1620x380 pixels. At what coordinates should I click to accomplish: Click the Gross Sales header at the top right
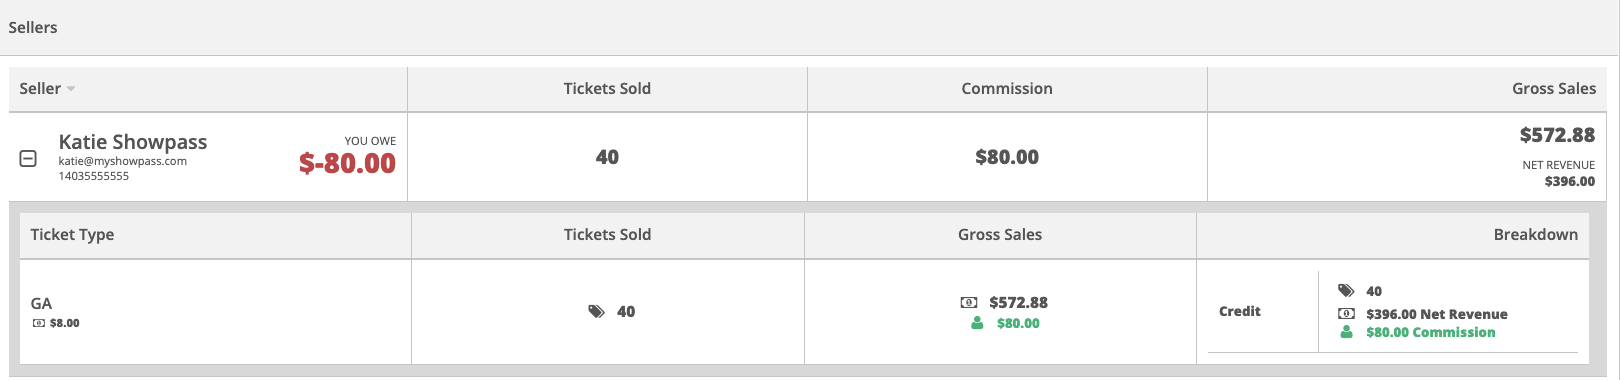1554,89
